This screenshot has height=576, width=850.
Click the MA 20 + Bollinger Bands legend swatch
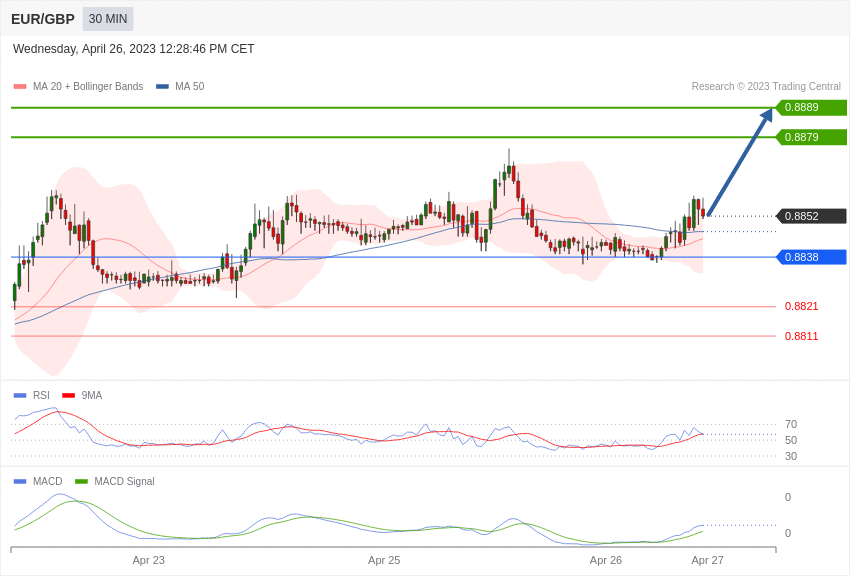coord(20,86)
